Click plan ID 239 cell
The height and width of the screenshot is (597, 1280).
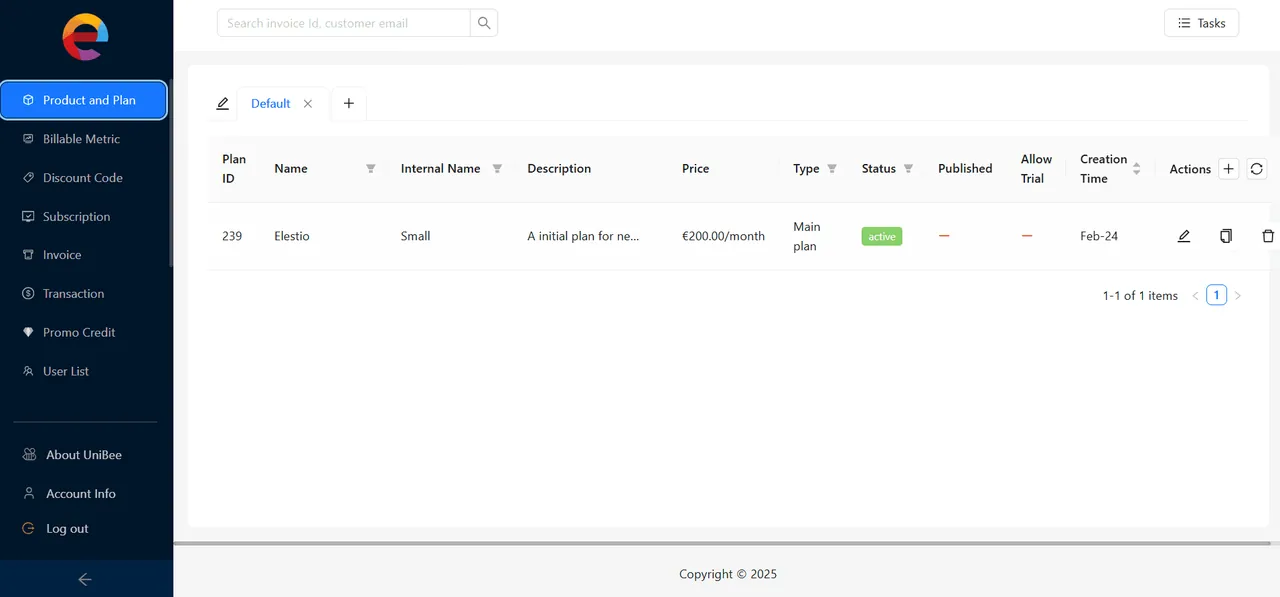click(x=232, y=236)
